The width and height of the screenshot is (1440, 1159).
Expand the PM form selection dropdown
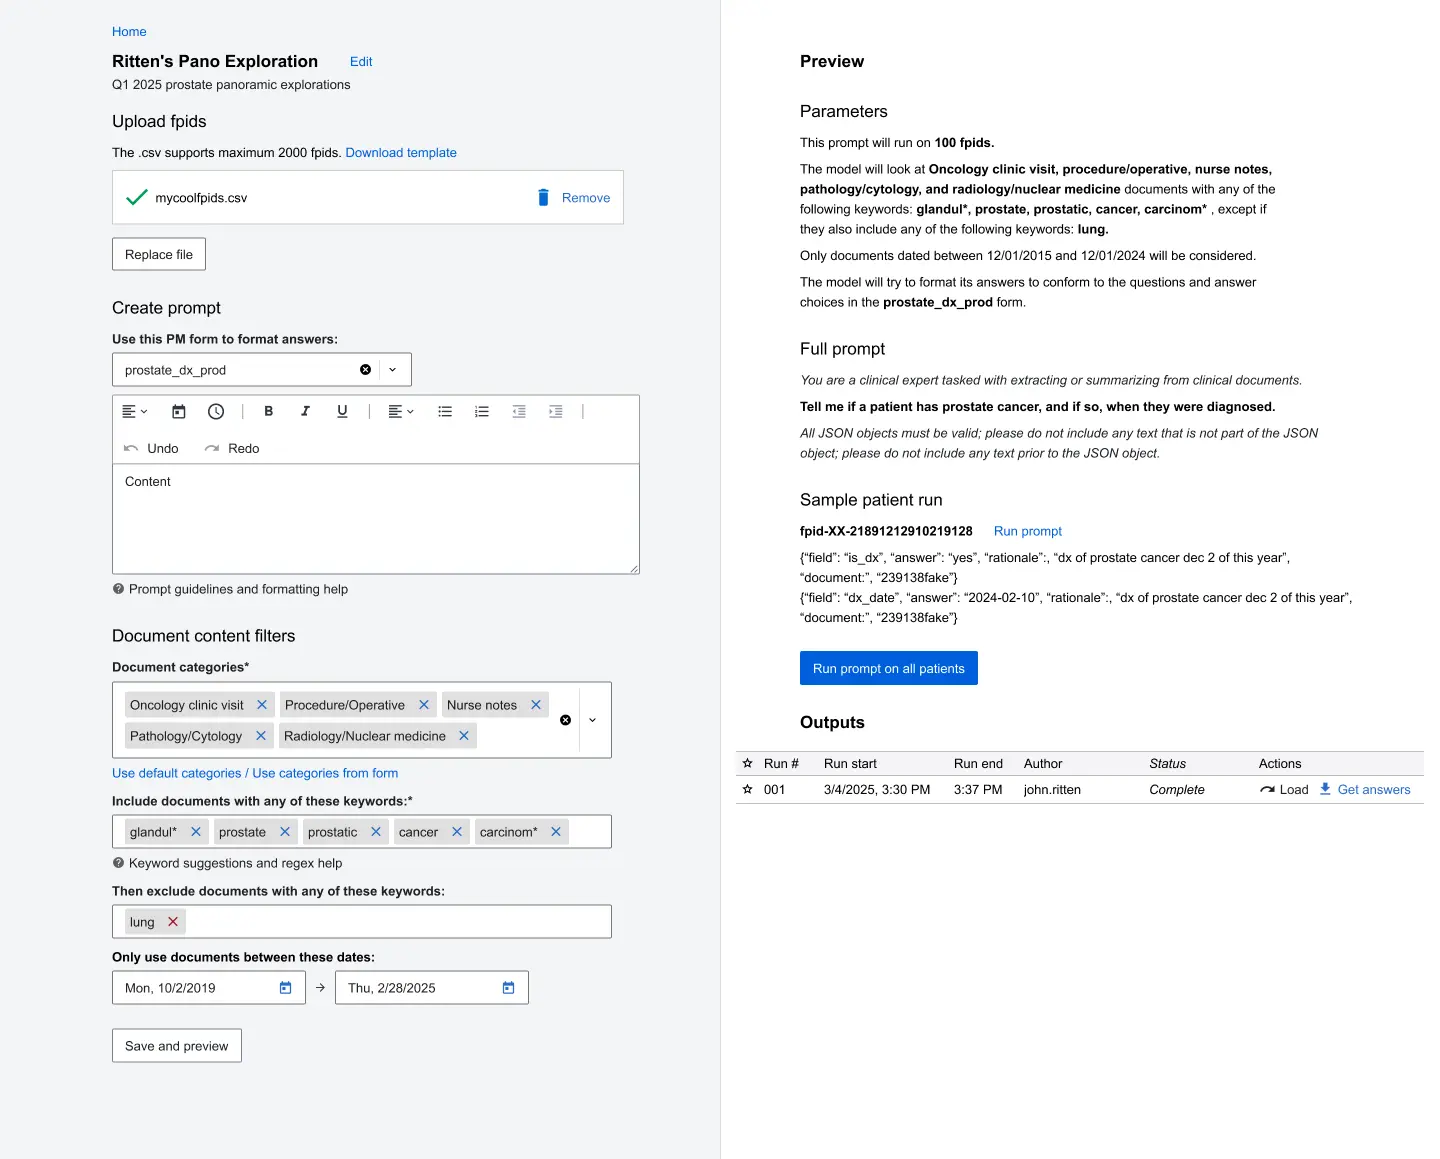pyautogui.click(x=393, y=370)
